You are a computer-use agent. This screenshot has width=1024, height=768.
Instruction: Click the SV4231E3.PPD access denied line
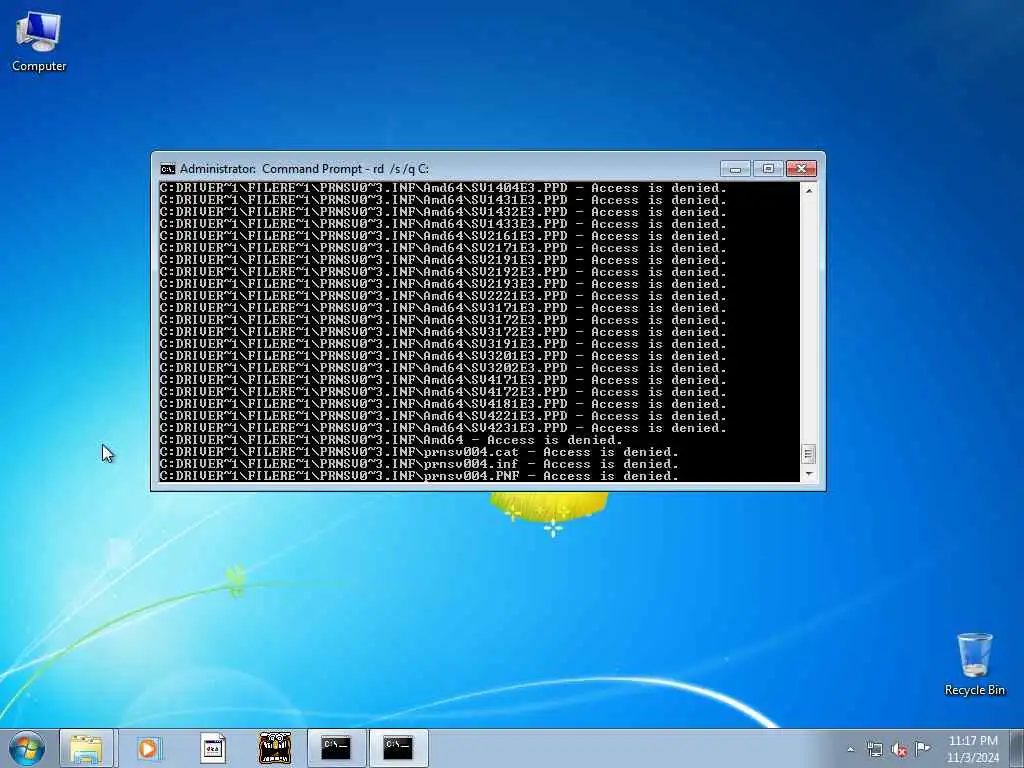click(x=443, y=428)
